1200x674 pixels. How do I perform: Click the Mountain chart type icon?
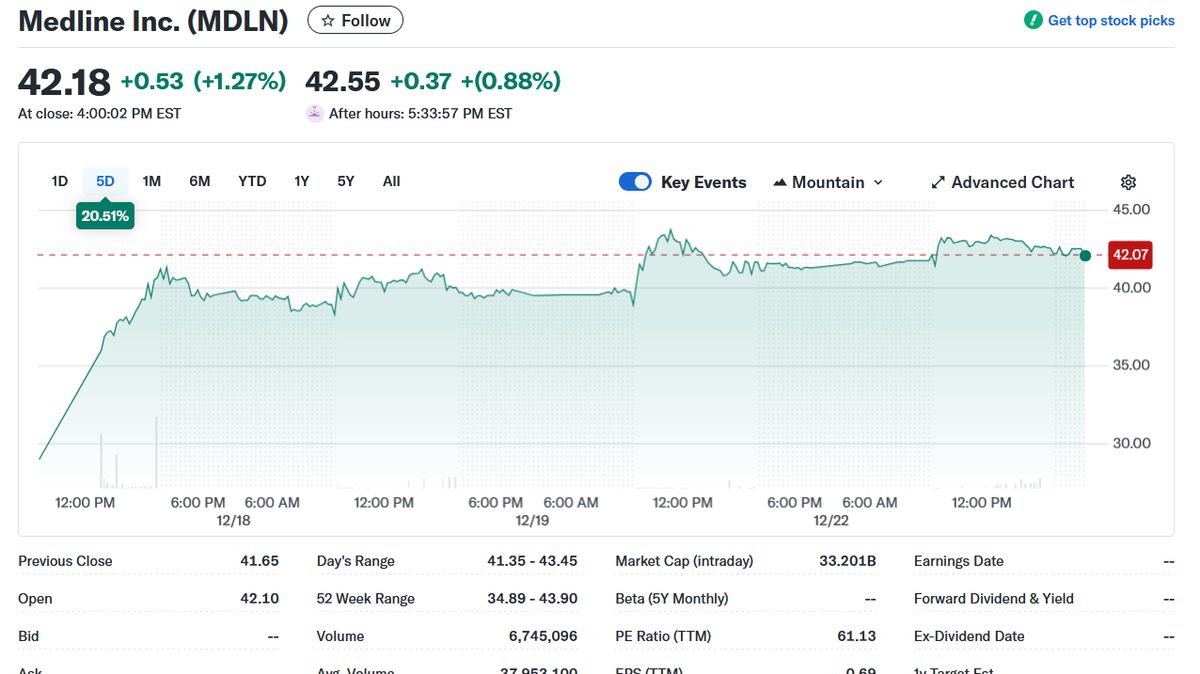pos(780,182)
